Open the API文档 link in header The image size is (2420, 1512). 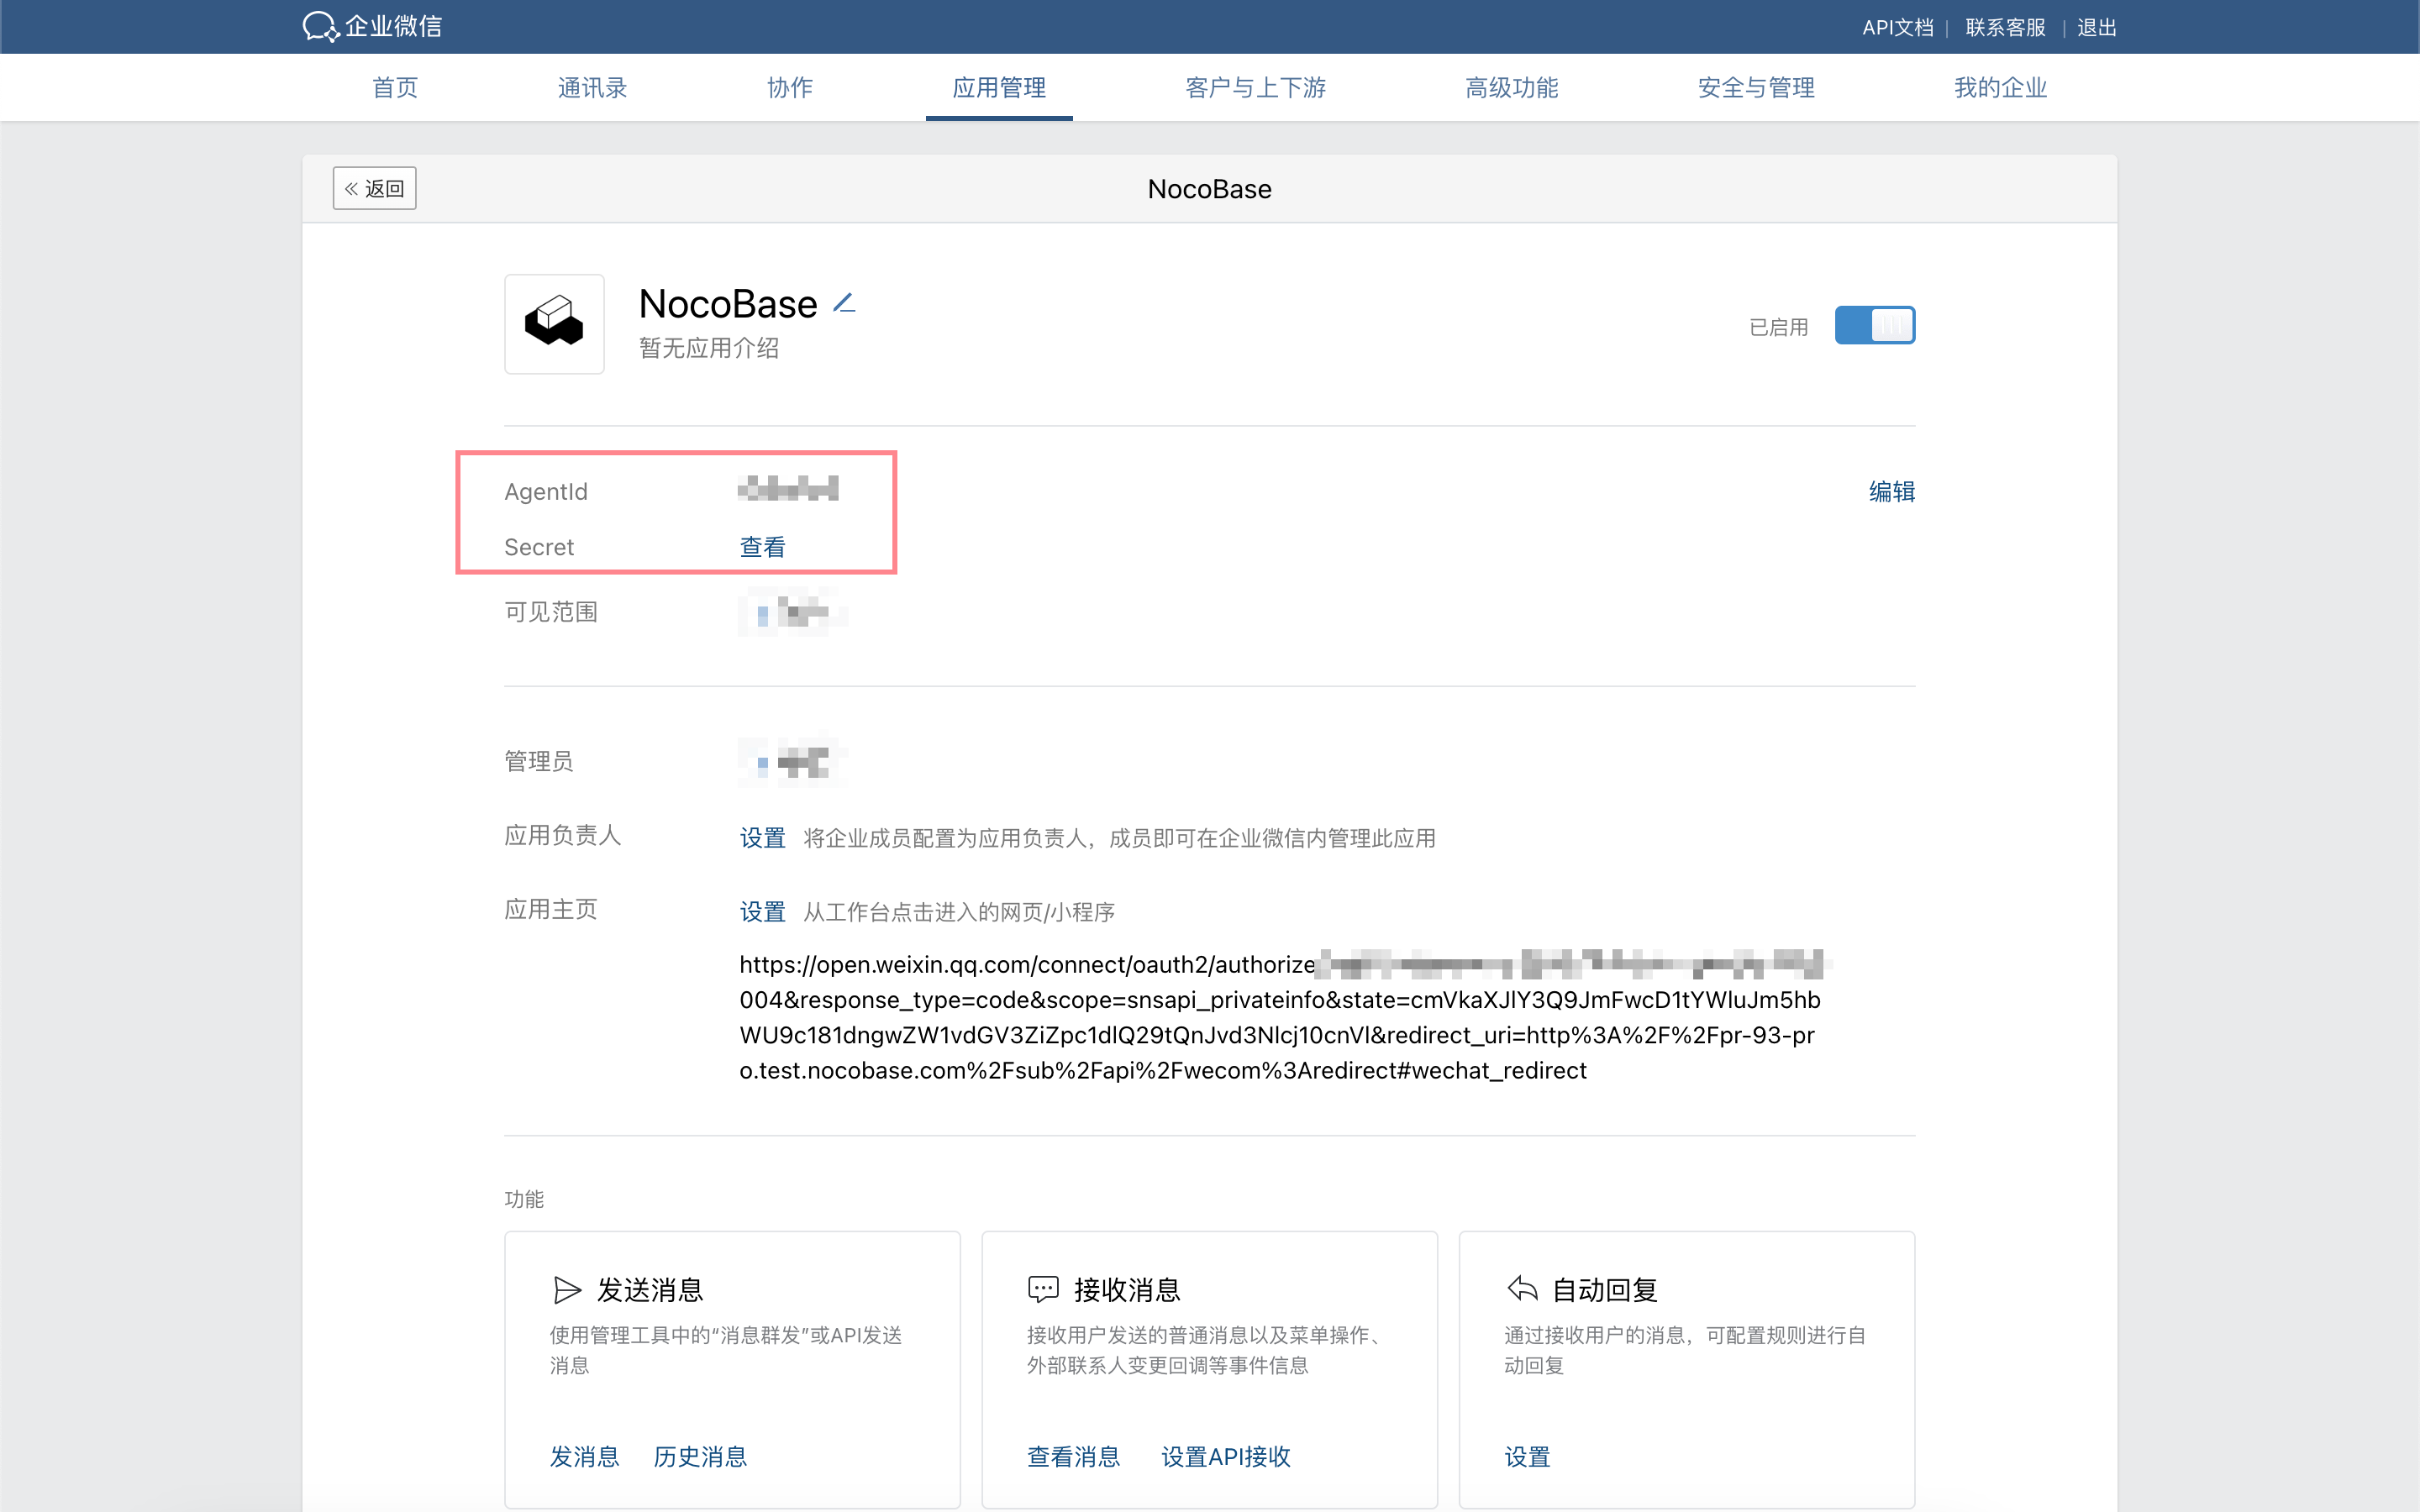click(1897, 27)
